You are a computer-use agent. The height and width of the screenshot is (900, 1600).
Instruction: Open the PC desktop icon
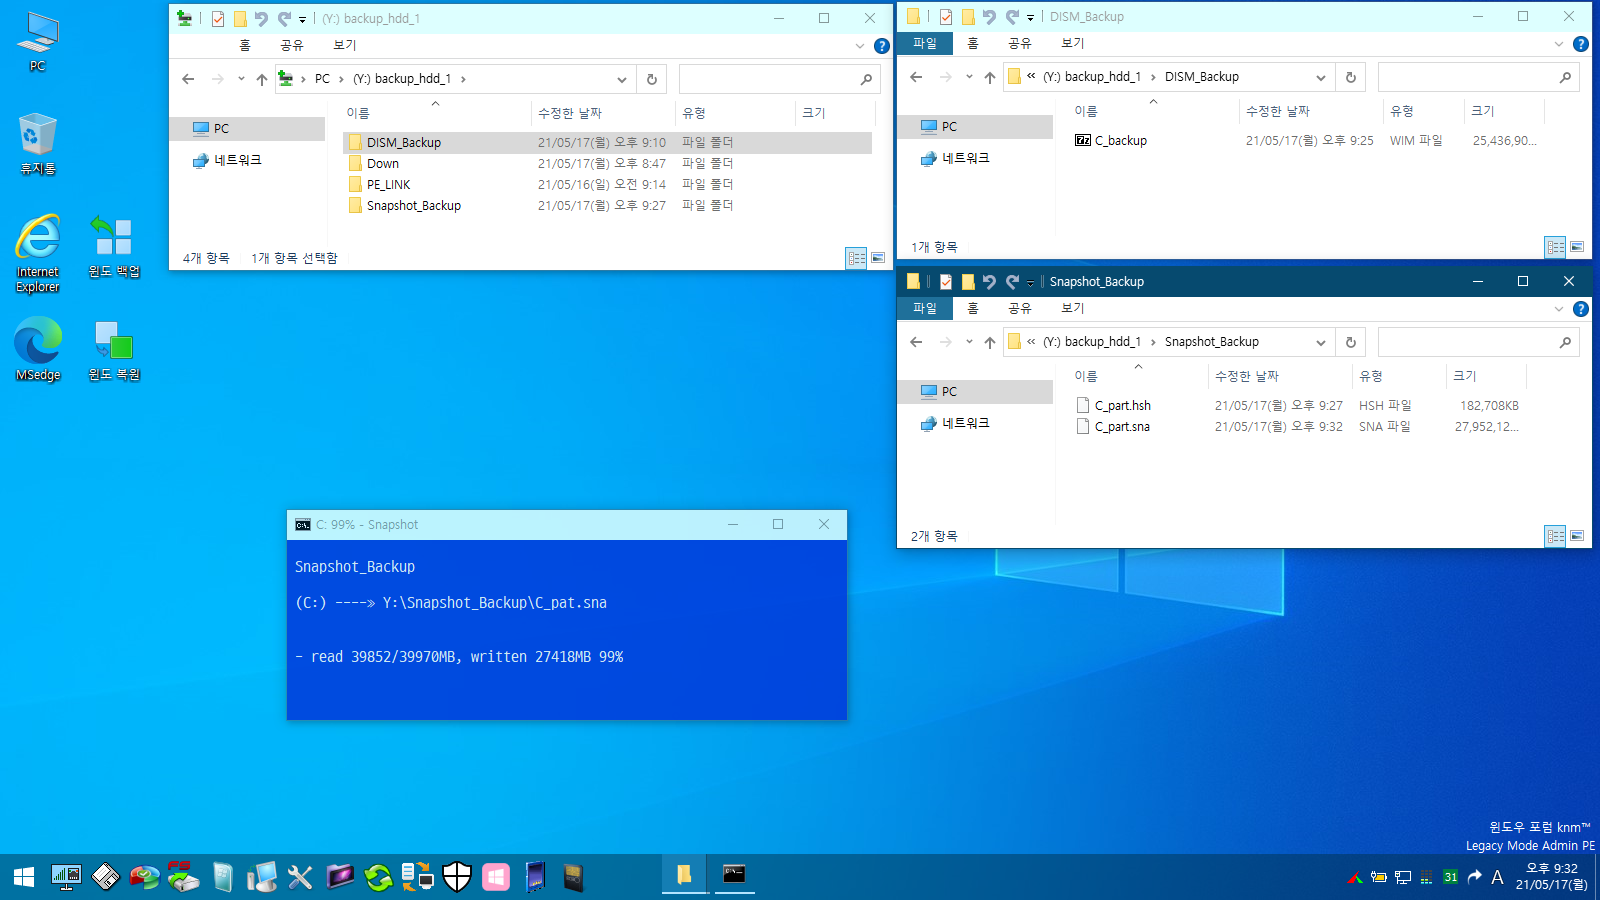pos(38,42)
